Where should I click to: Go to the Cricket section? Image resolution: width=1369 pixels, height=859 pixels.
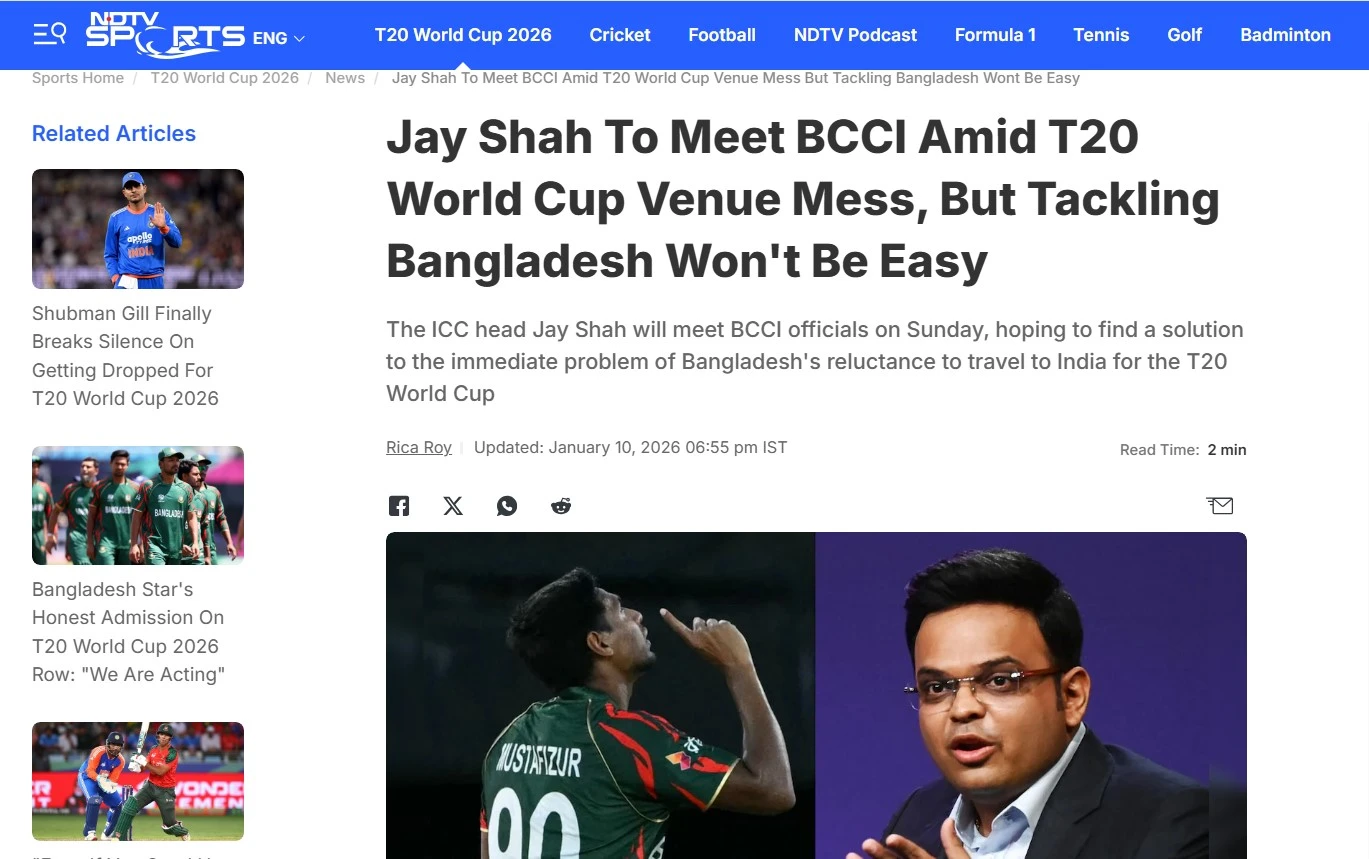[620, 35]
